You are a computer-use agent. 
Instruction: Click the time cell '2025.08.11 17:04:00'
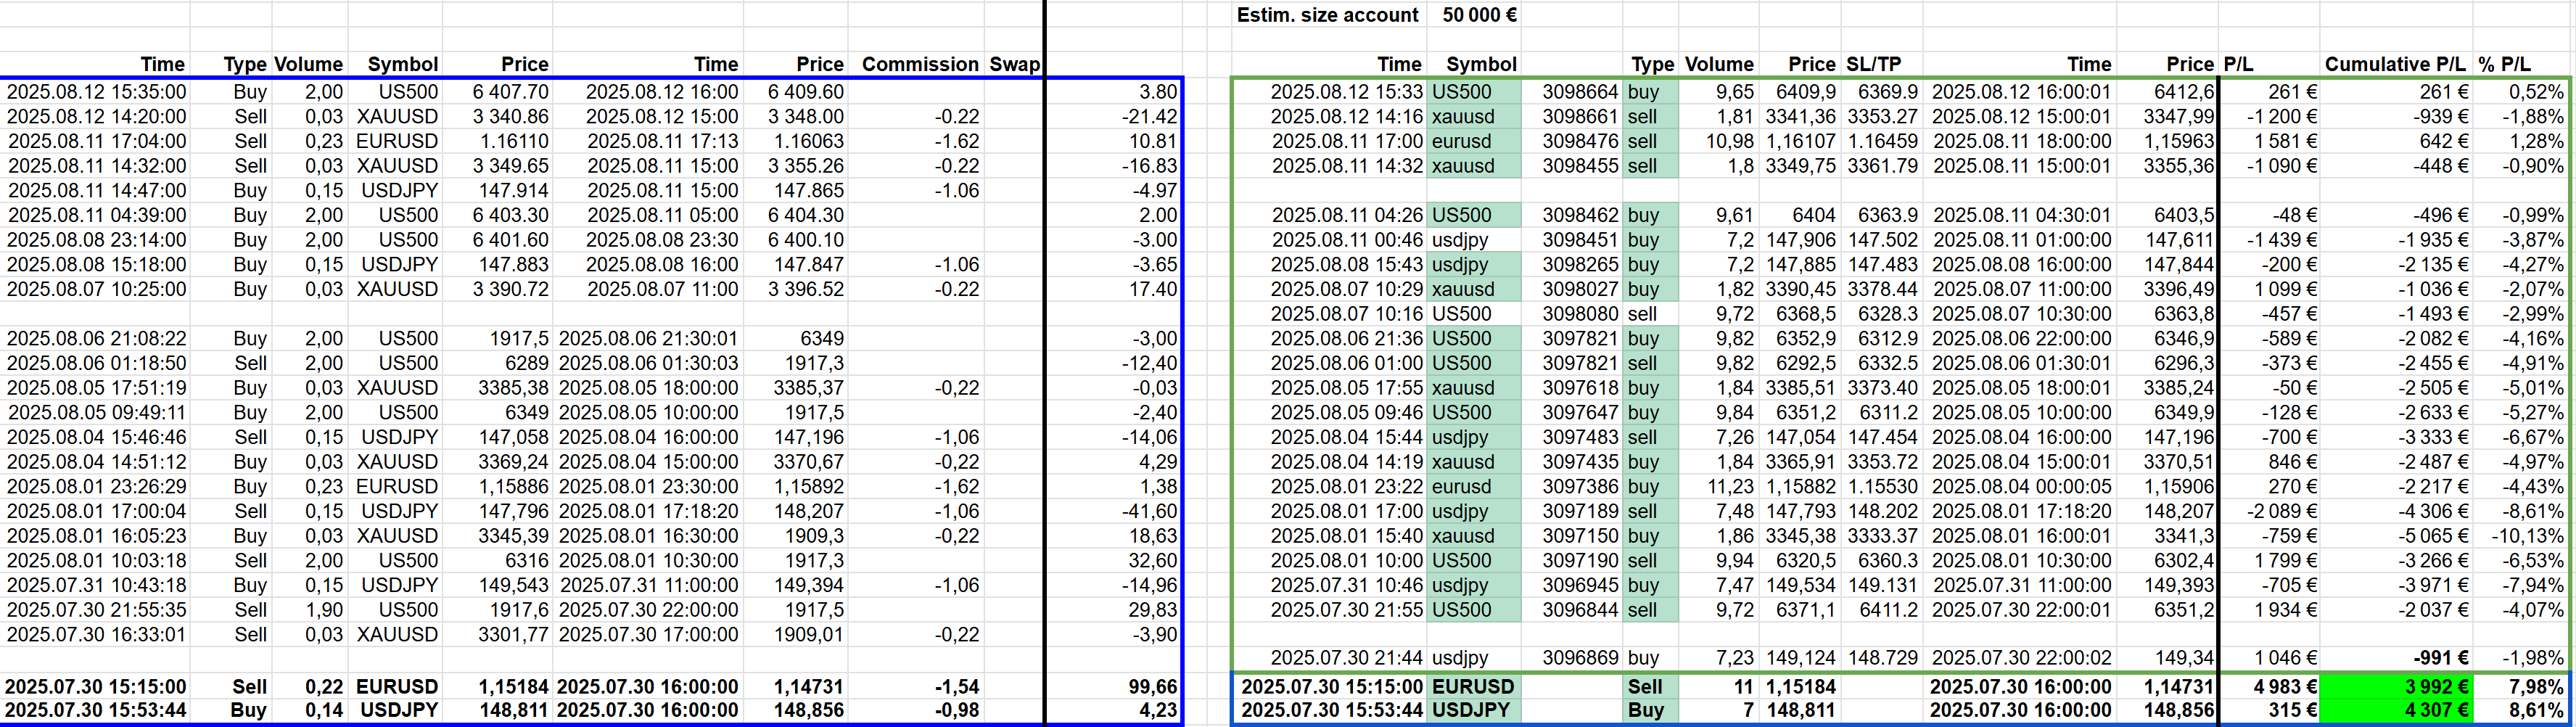tap(96, 141)
